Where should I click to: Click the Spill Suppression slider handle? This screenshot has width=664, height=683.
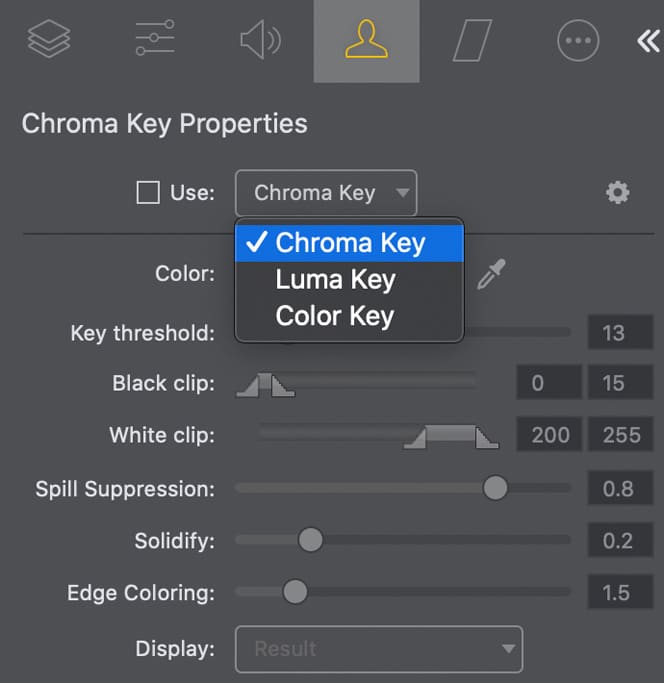tap(495, 488)
